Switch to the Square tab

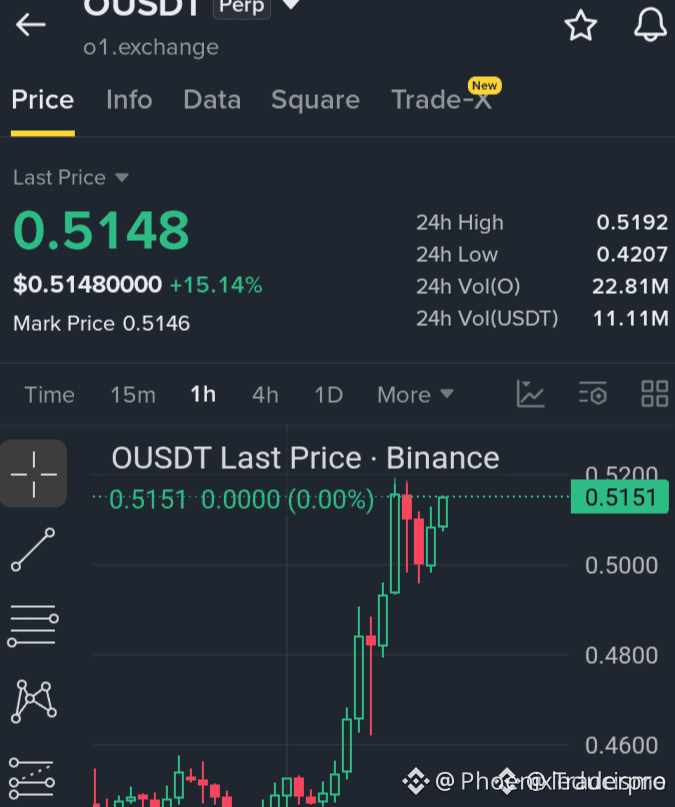[315, 99]
